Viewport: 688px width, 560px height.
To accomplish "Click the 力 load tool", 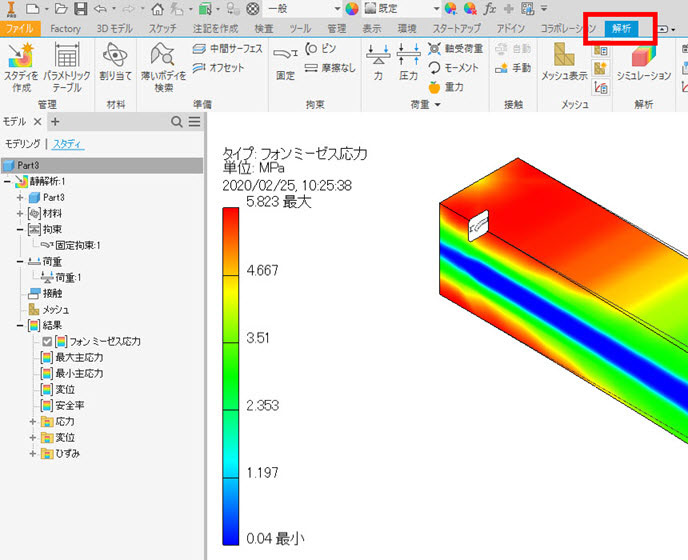I will click(378, 62).
